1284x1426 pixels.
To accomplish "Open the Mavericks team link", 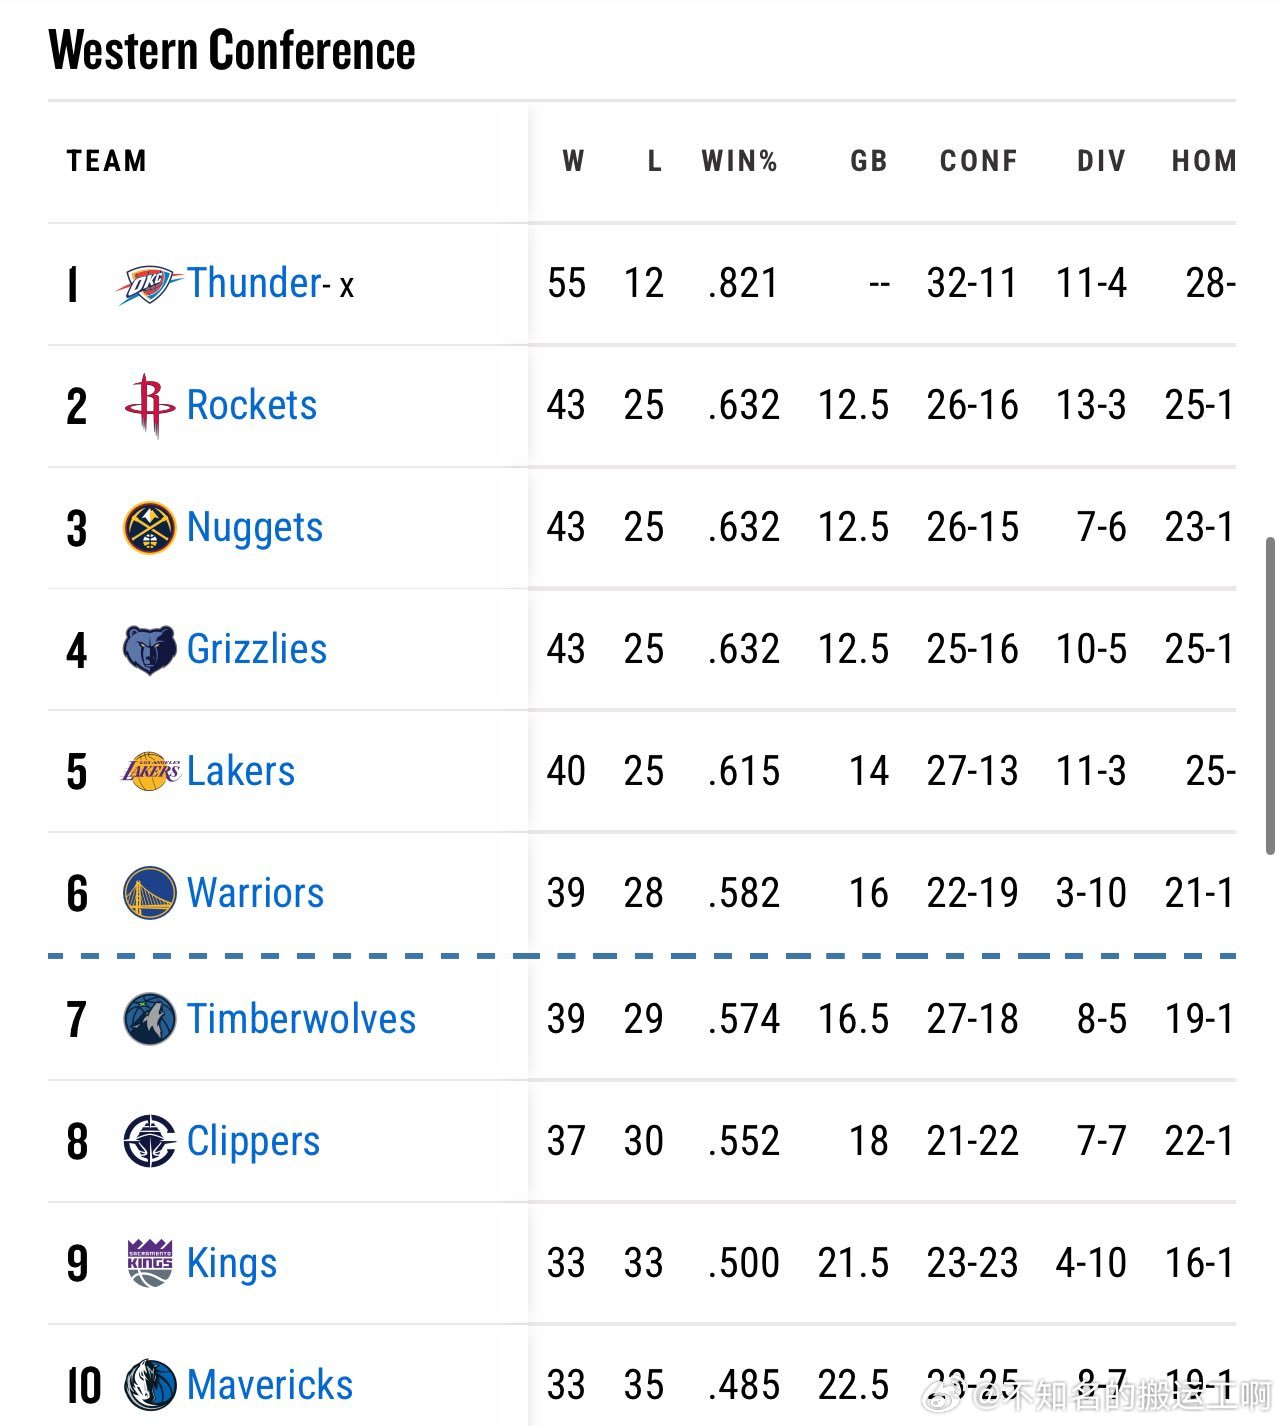I will tap(270, 1385).
